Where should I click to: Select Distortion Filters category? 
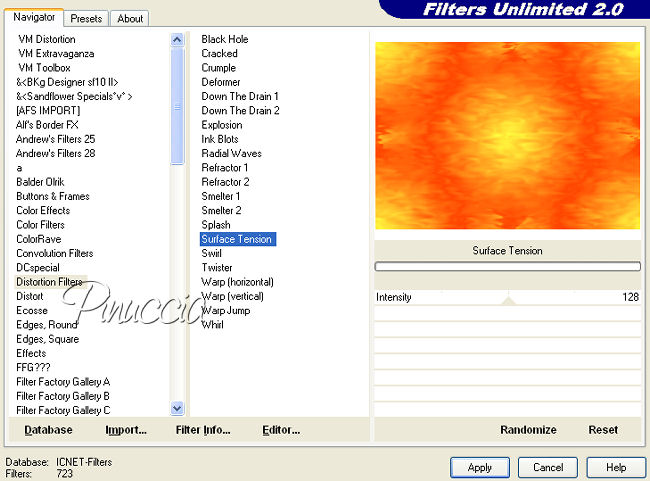50,282
